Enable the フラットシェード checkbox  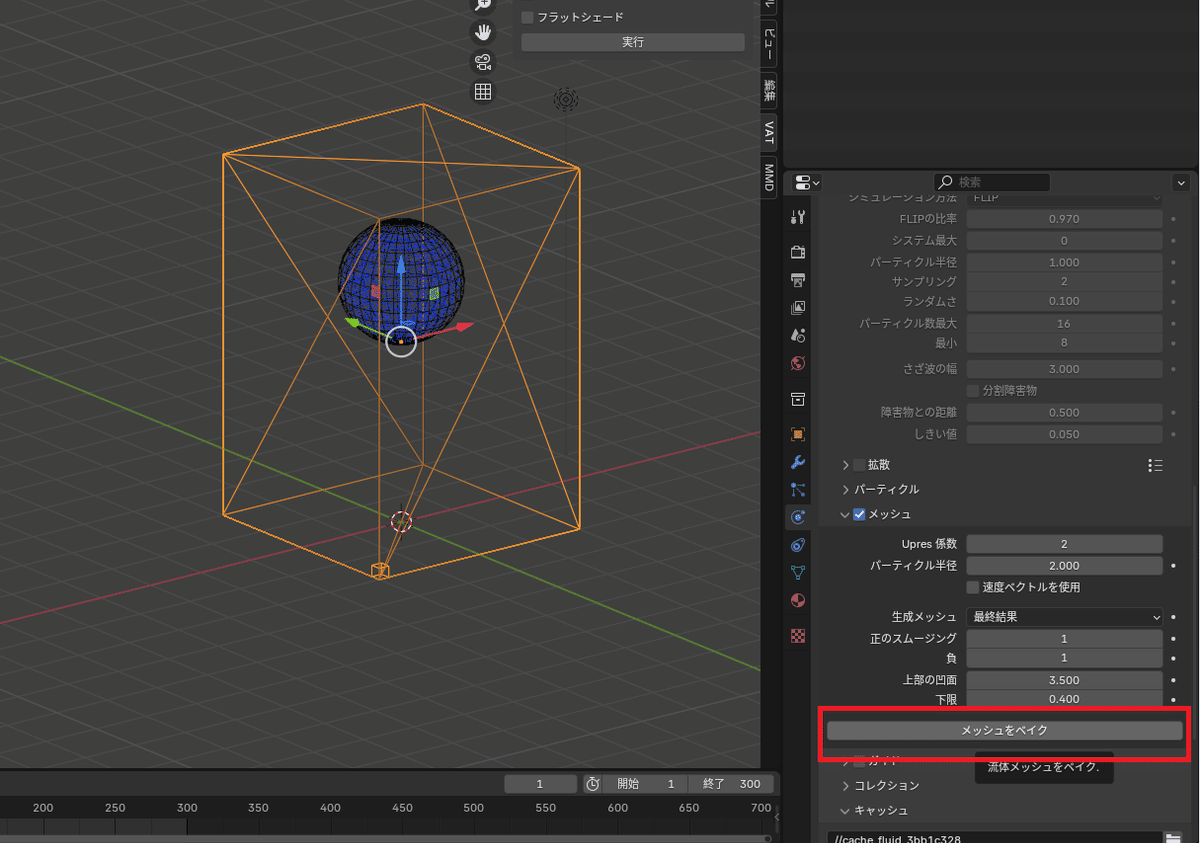point(528,17)
